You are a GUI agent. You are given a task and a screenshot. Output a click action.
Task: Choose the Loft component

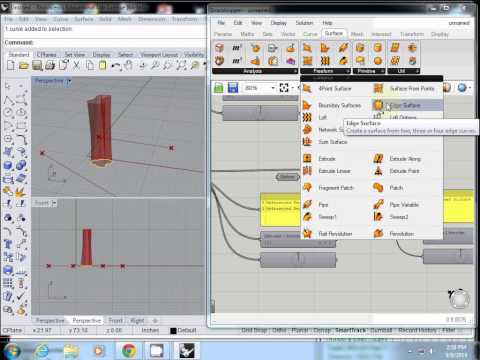pos(315,117)
